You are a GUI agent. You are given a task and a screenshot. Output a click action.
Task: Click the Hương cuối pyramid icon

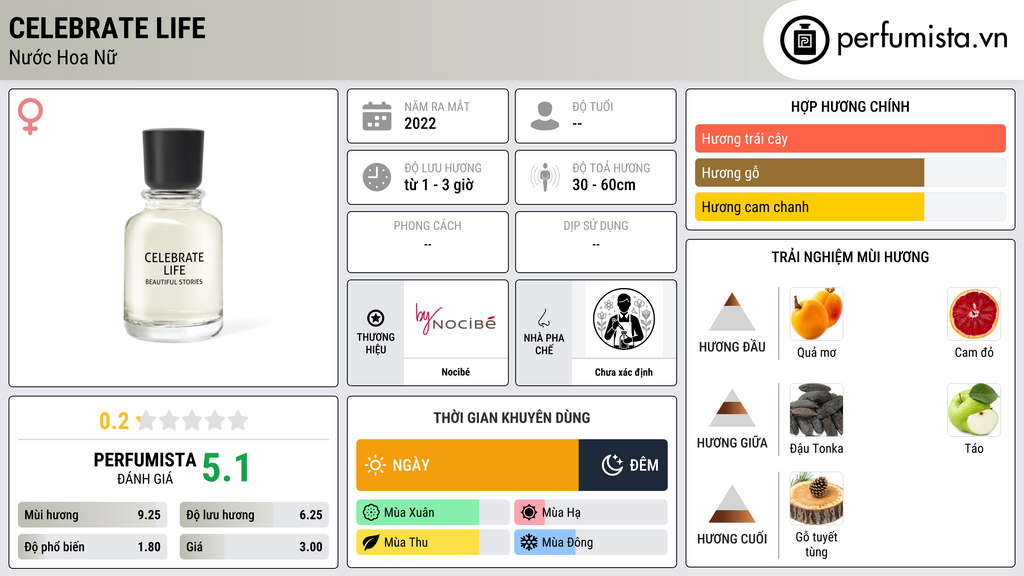pyautogui.click(x=732, y=504)
